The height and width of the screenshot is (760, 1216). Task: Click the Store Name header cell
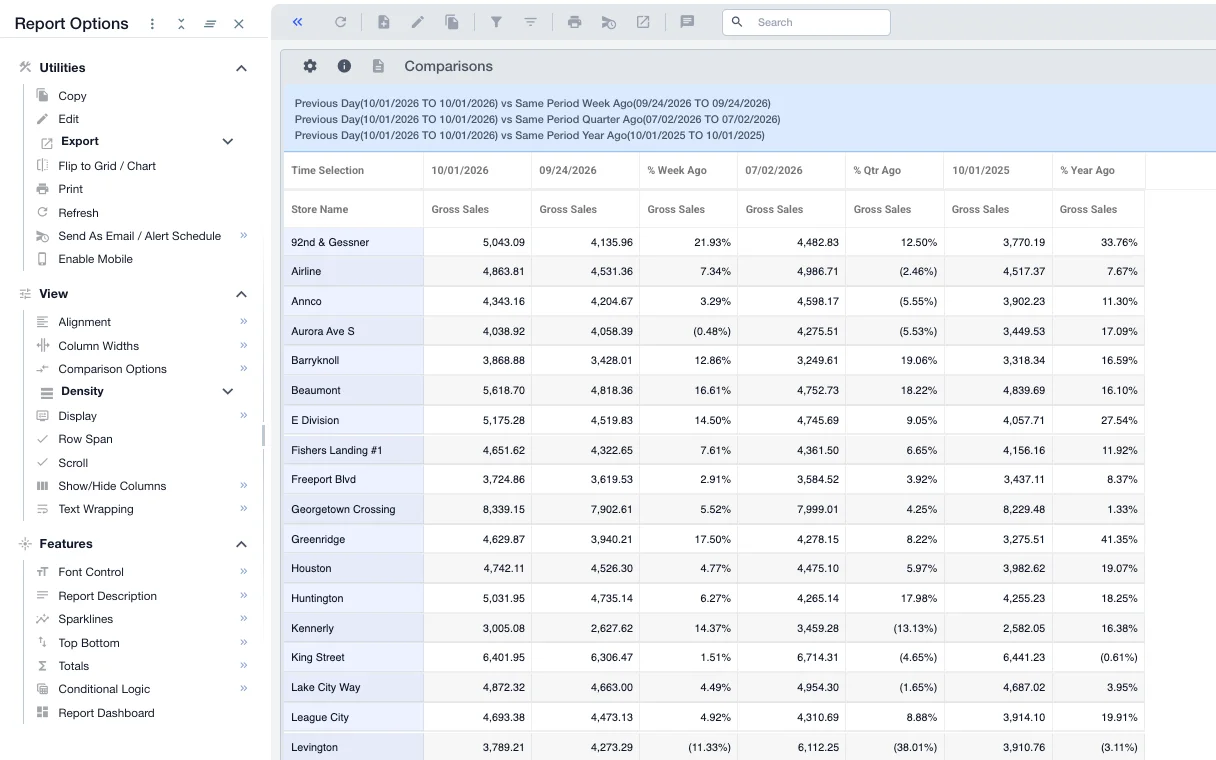[x=353, y=209]
